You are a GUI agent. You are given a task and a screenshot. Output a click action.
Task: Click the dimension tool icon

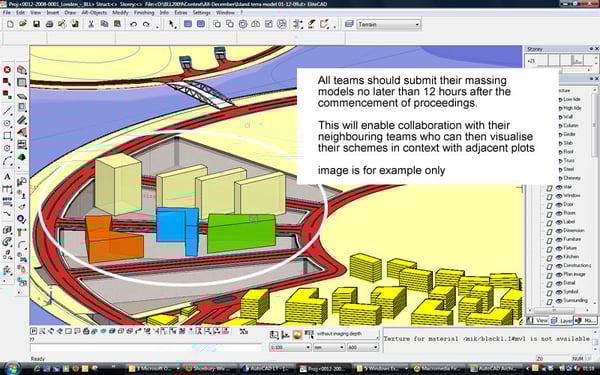7,189
